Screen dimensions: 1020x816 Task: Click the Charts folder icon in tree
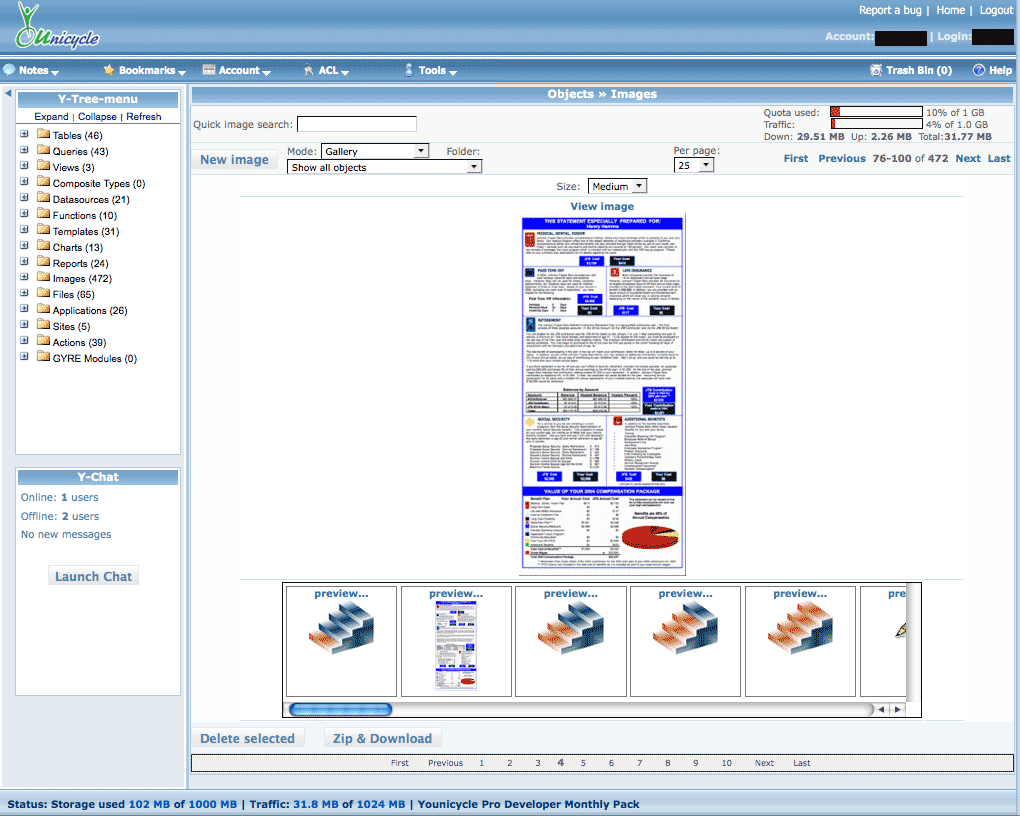[43, 246]
